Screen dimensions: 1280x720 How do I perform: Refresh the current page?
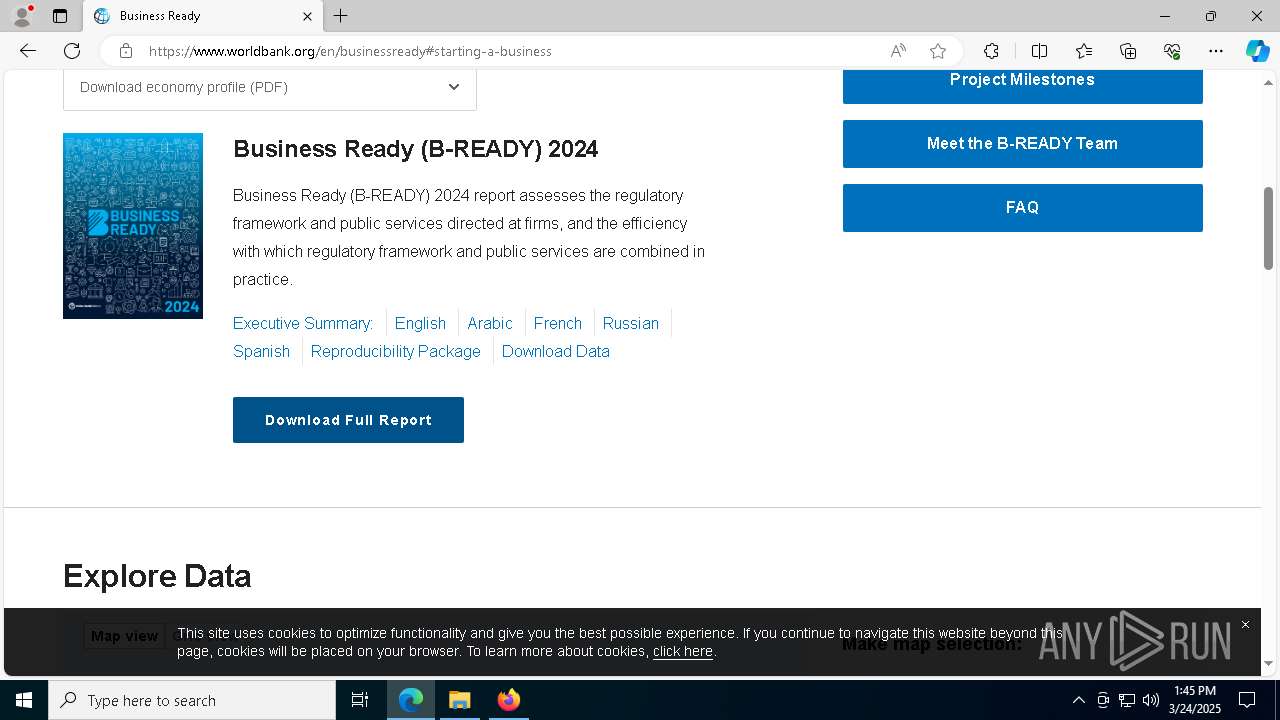[72, 51]
